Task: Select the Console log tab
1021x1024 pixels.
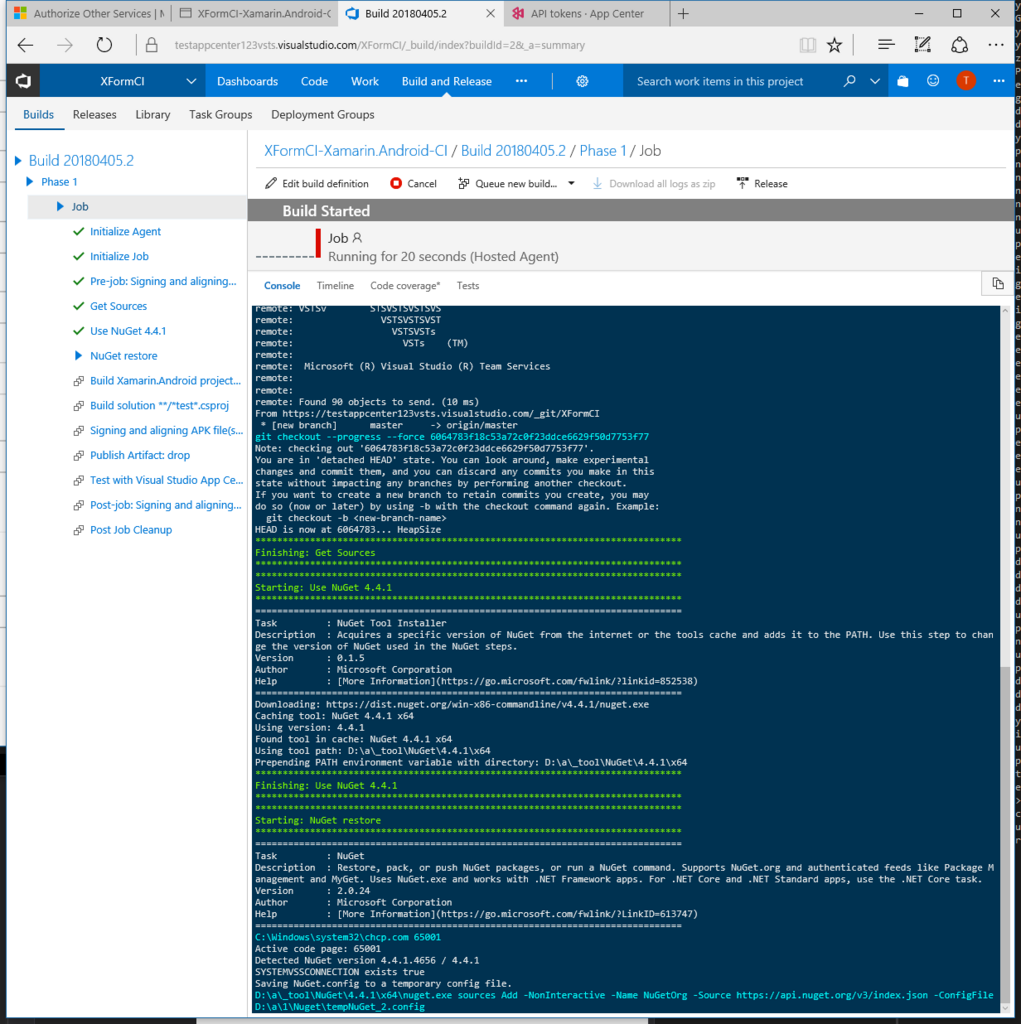Action: [282, 285]
